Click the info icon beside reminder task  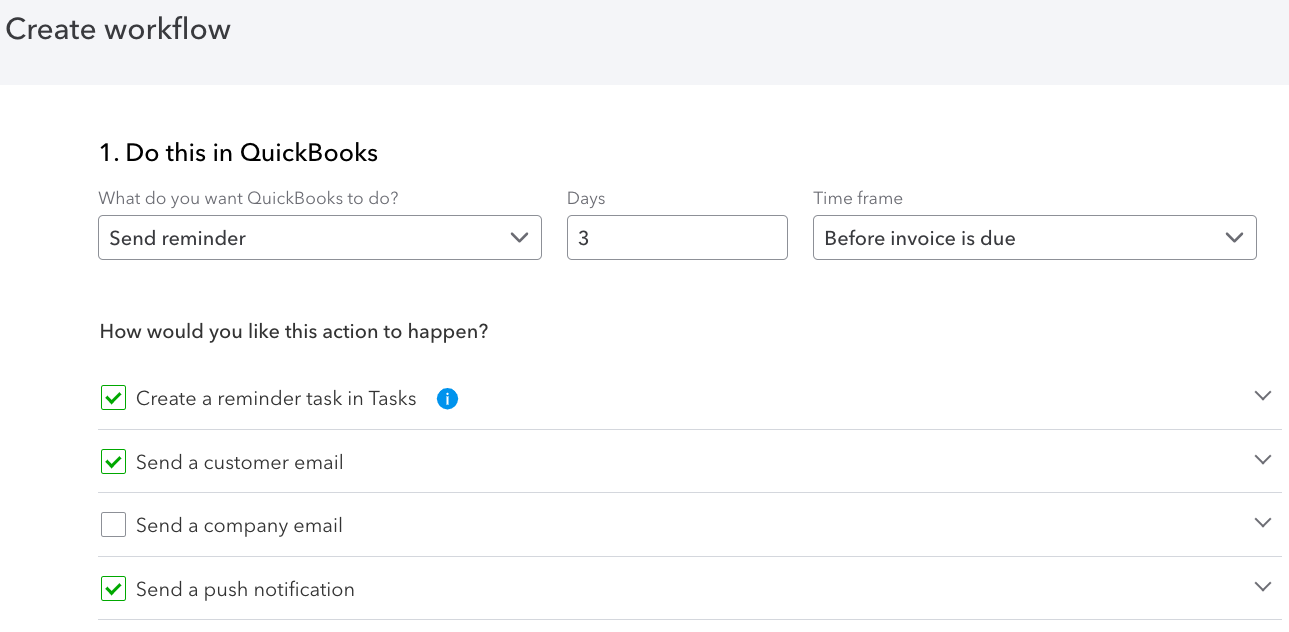click(x=448, y=399)
